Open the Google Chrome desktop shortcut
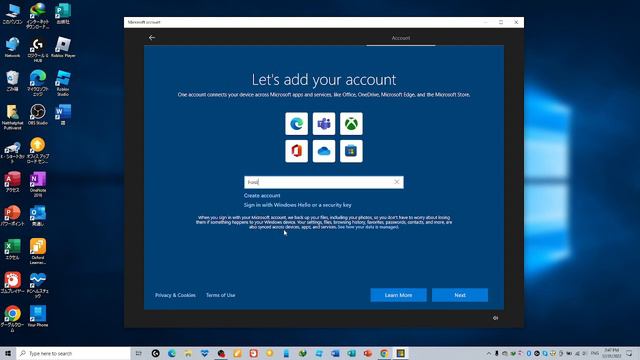 pos(12,319)
